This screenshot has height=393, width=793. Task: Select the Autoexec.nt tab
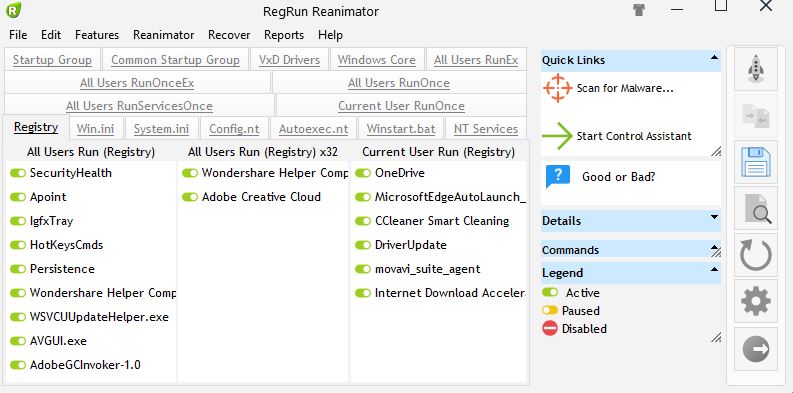click(314, 128)
